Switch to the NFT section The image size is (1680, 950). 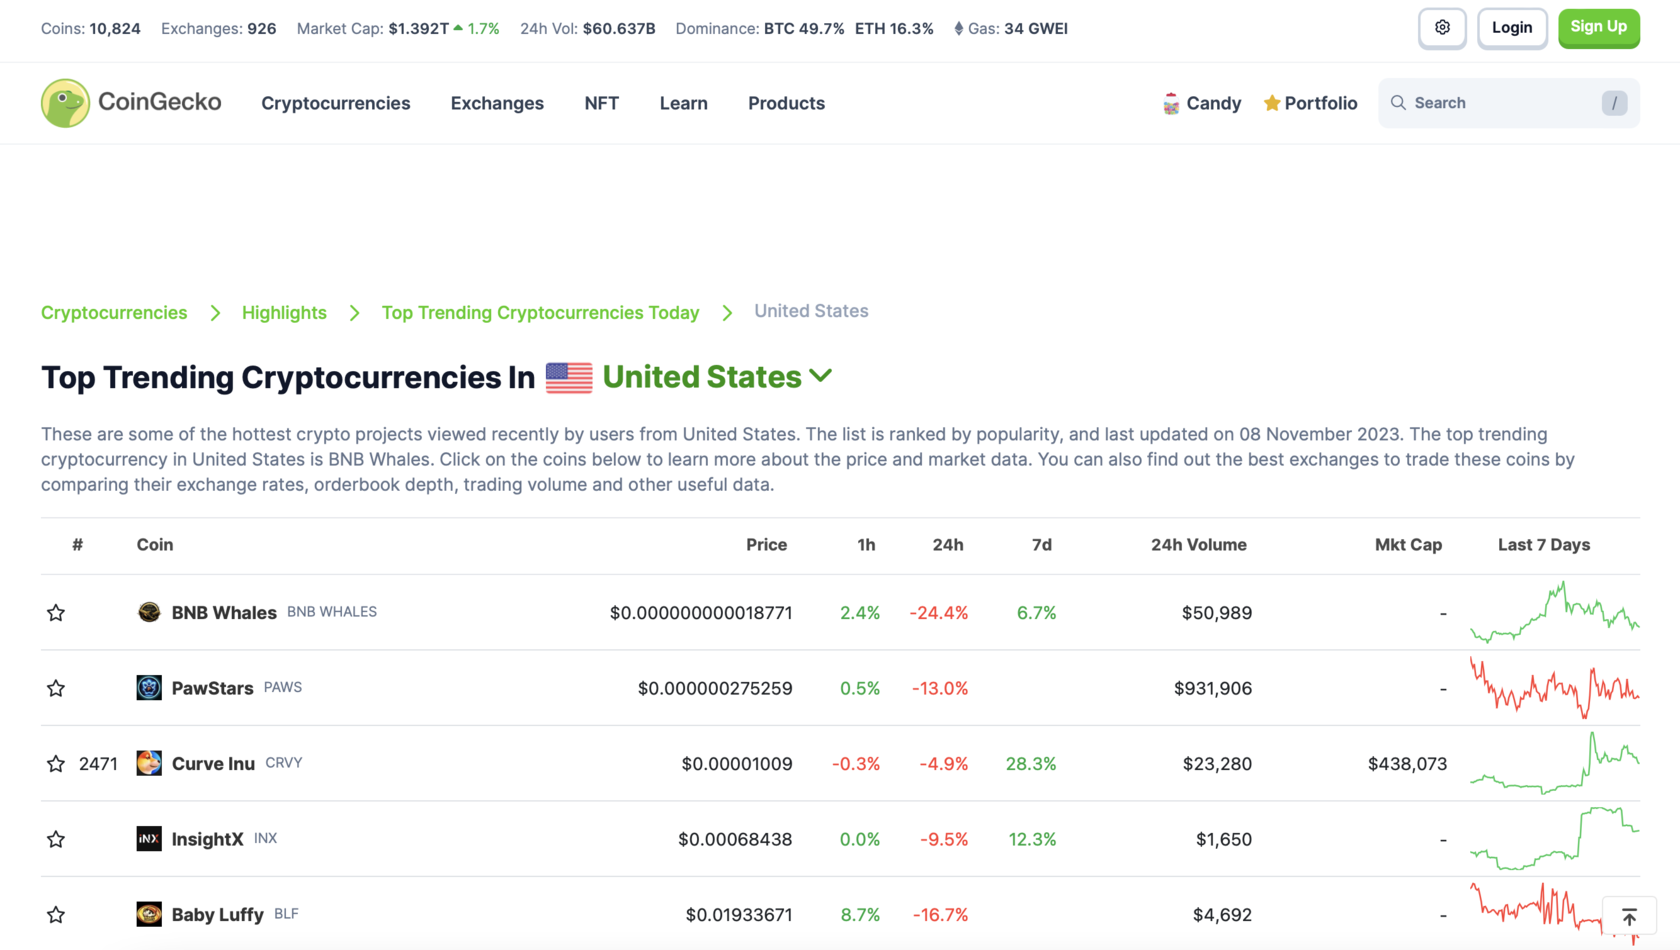coord(601,103)
